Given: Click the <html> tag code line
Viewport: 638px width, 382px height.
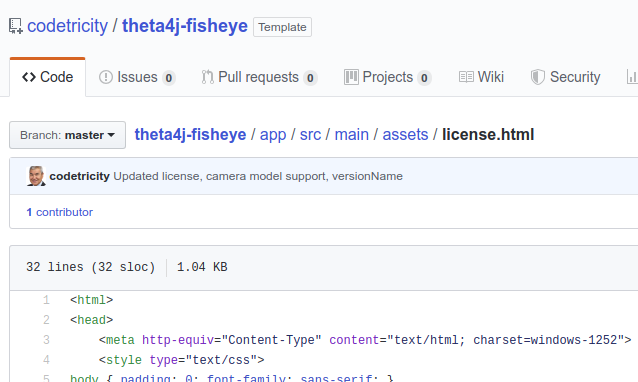Looking at the screenshot, I should click(x=92, y=300).
